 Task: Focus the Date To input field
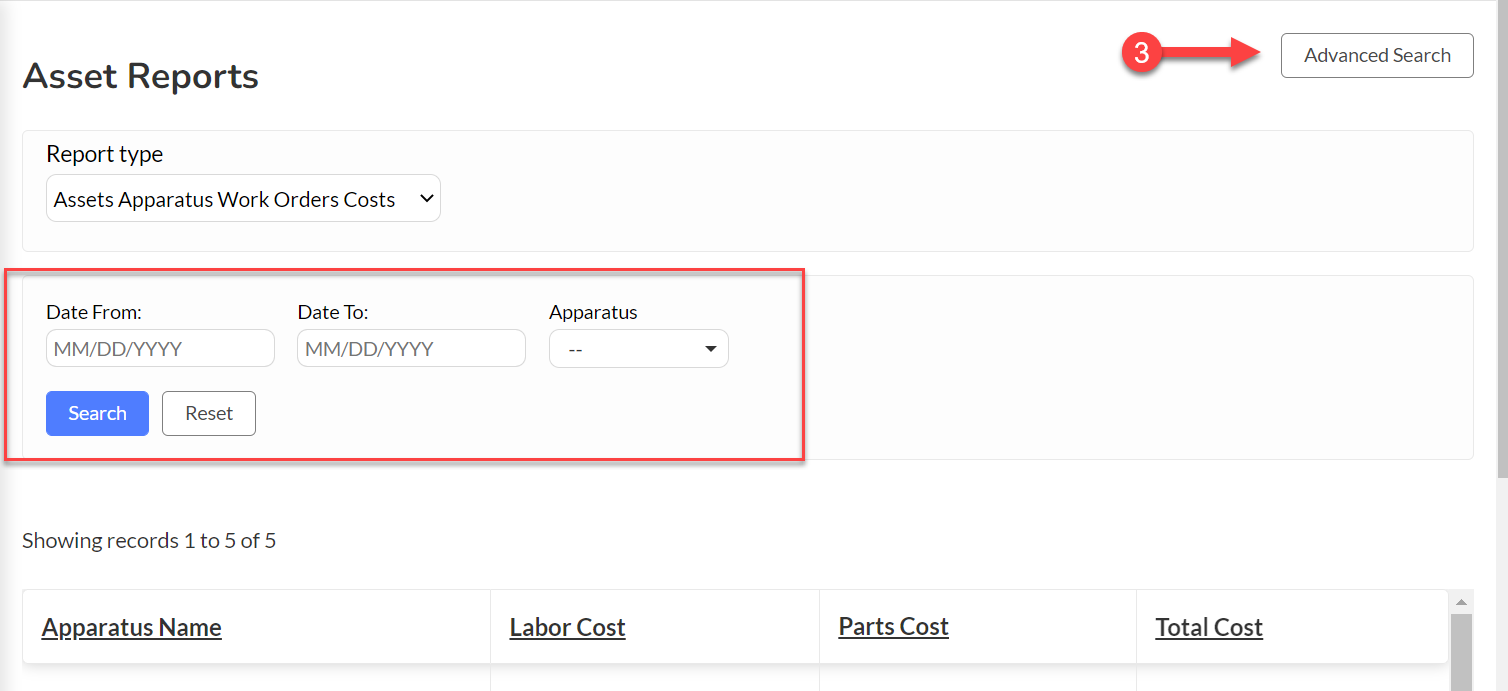tap(411, 348)
